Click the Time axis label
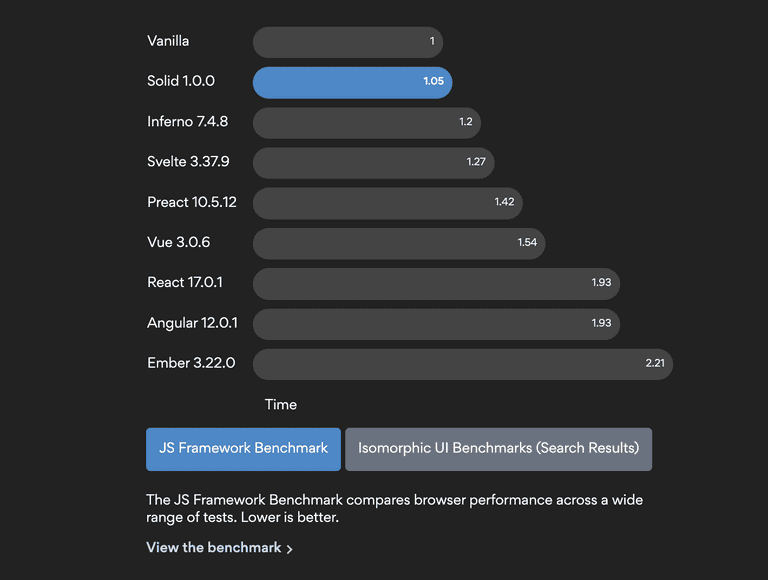 281,405
